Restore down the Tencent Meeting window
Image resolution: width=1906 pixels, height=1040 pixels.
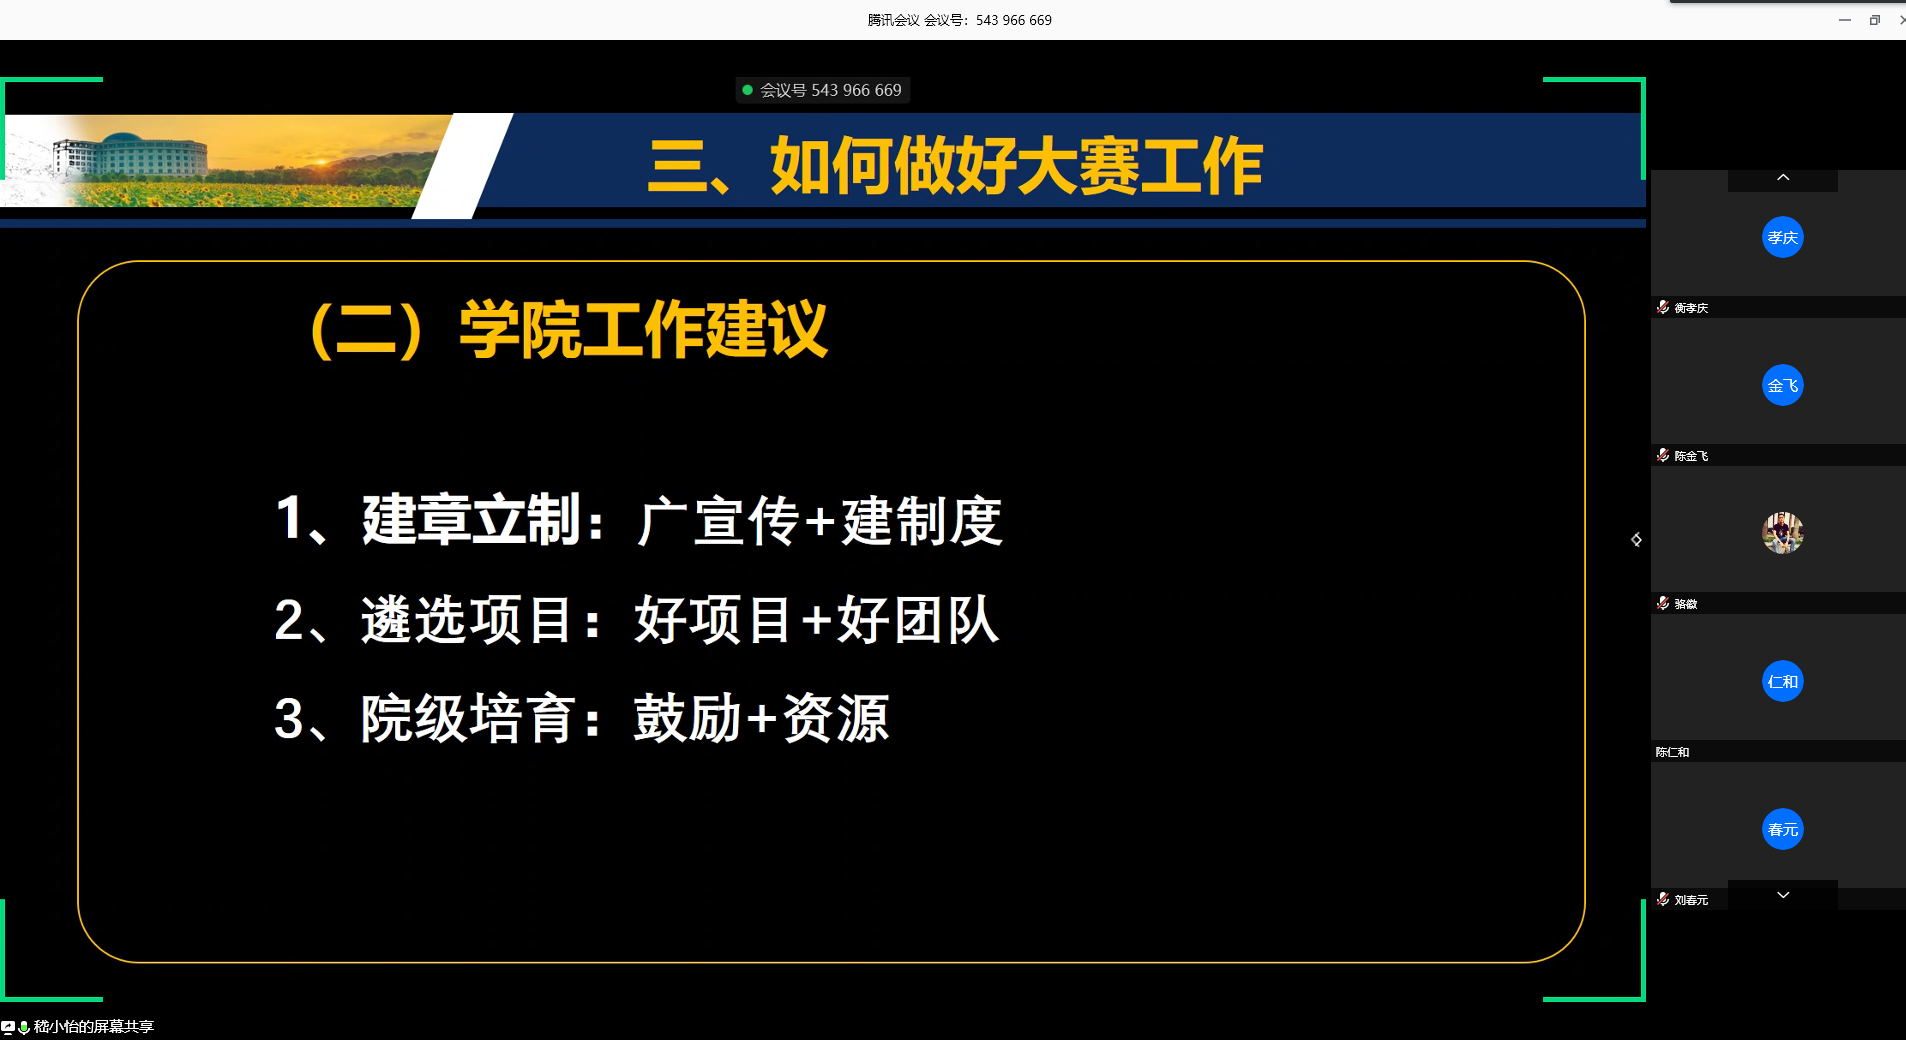(x=1874, y=20)
